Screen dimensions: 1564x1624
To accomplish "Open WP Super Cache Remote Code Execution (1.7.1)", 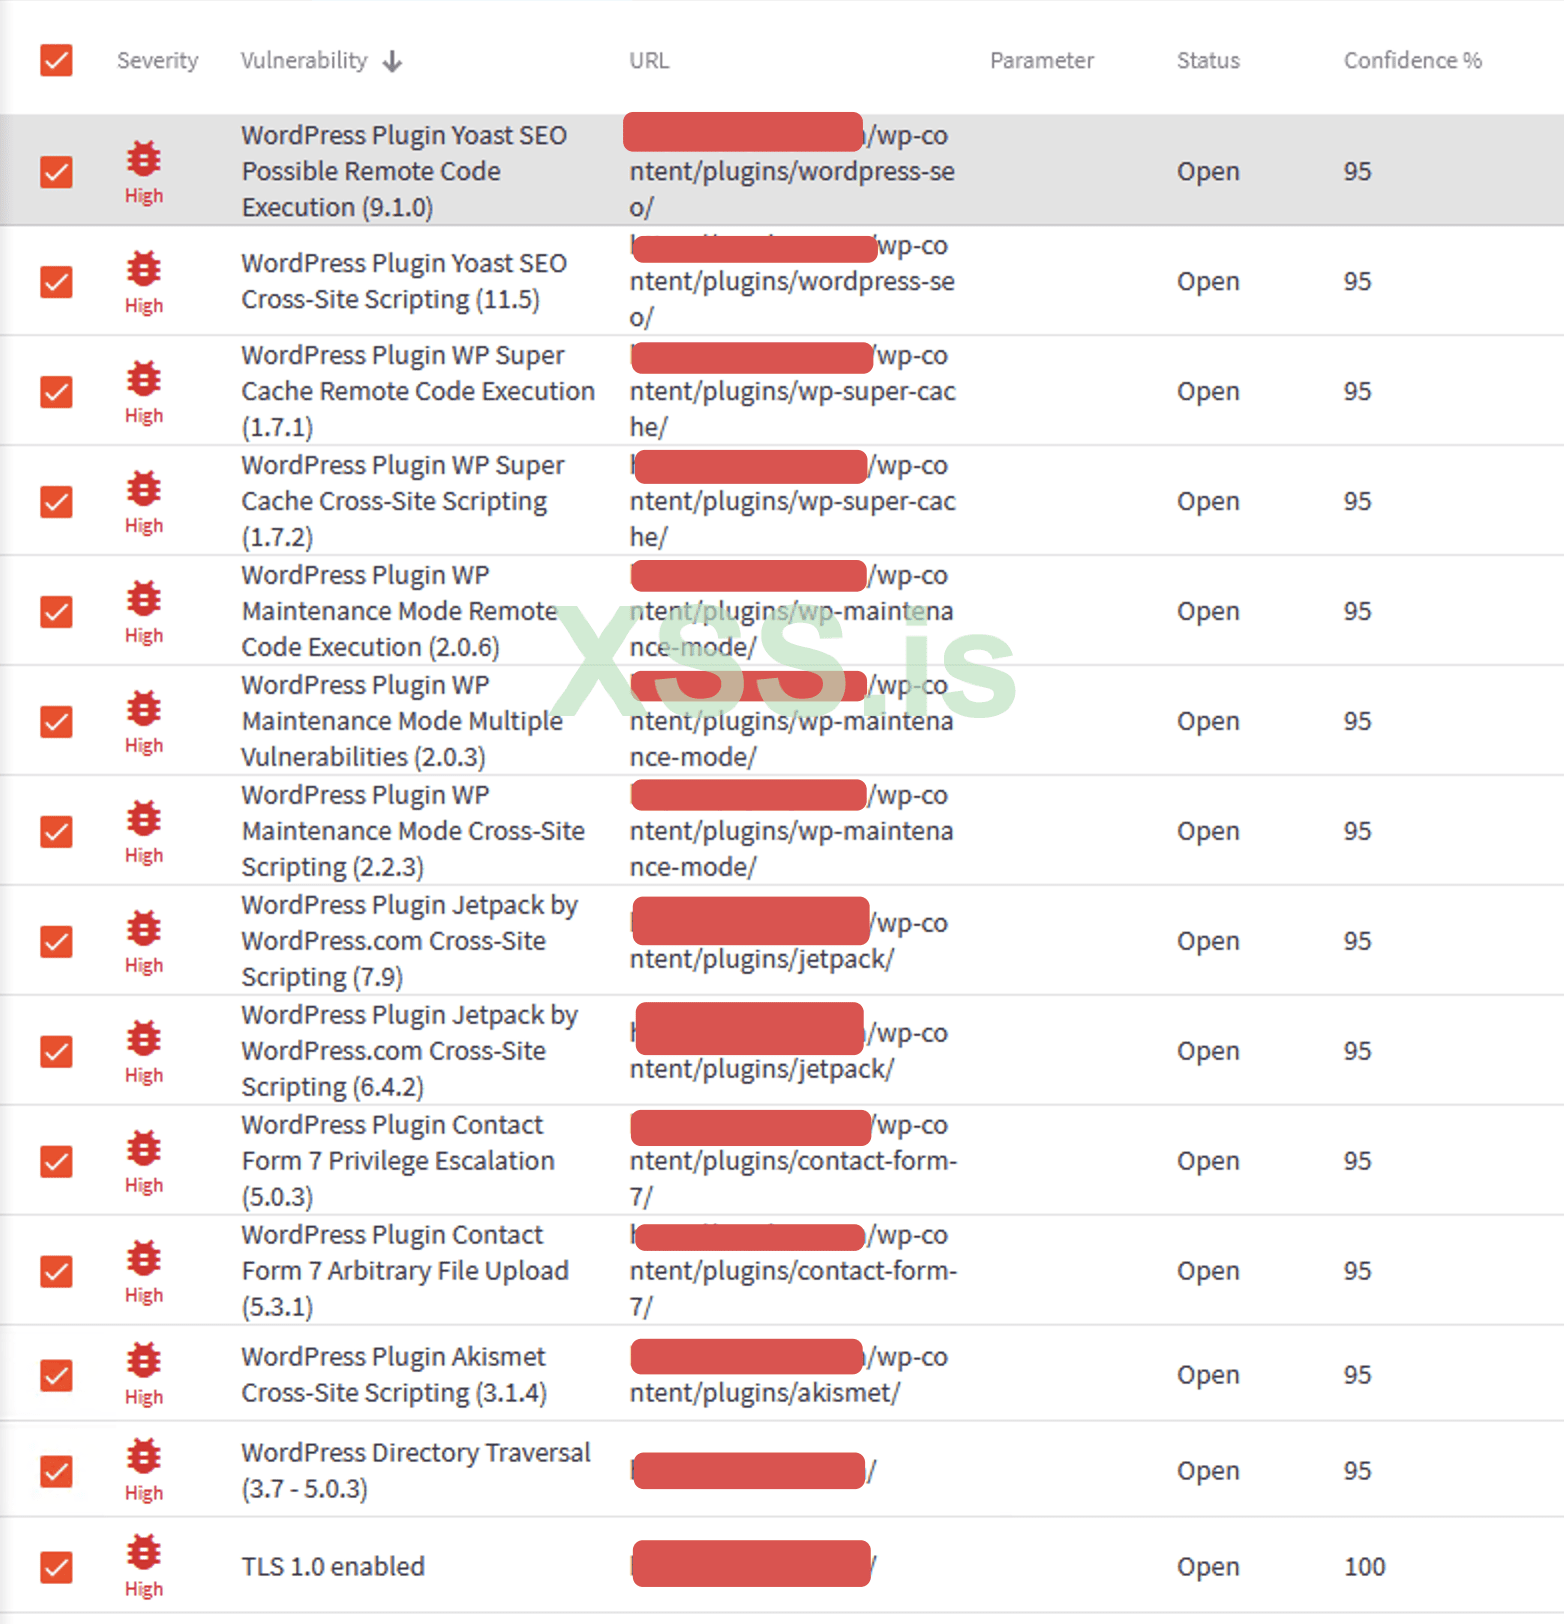I will click(x=418, y=391).
